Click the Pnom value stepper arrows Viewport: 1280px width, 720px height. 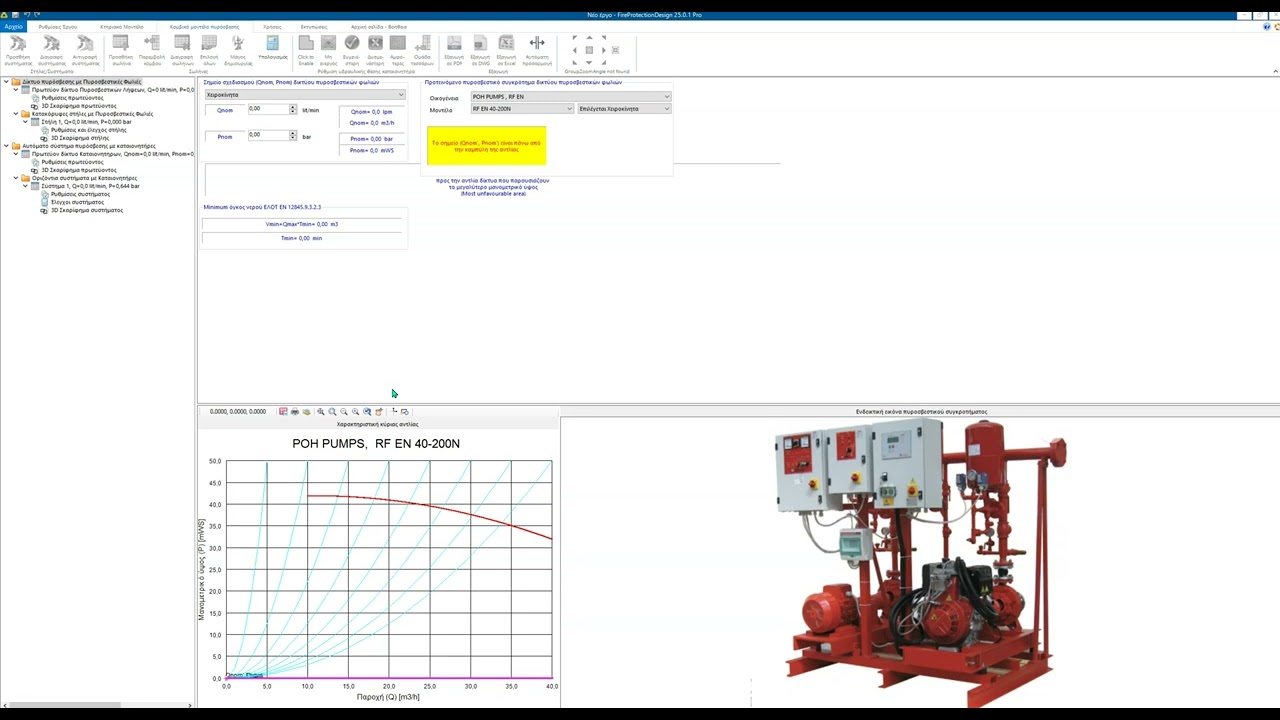pos(293,135)
